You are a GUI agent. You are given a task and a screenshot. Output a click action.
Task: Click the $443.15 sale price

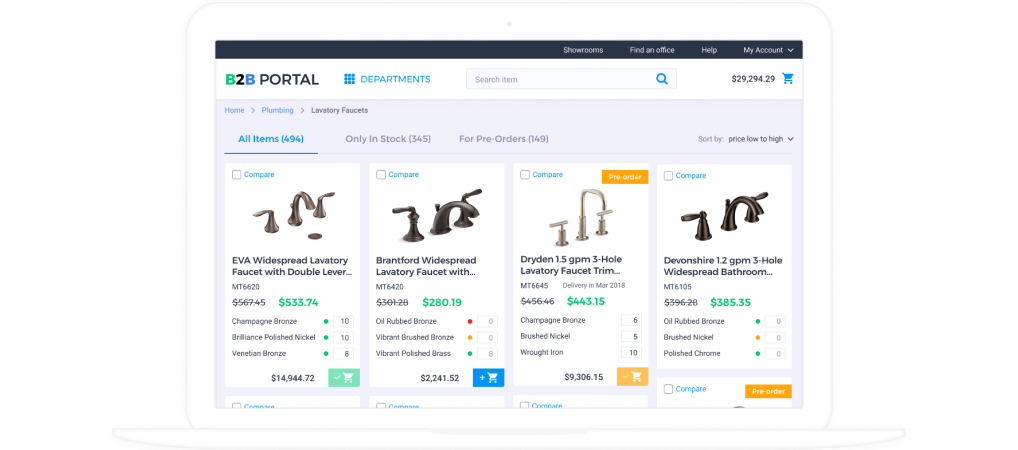586,301
